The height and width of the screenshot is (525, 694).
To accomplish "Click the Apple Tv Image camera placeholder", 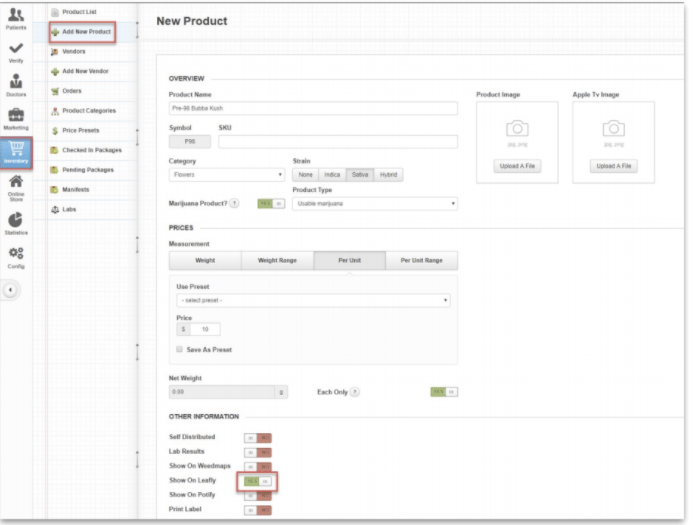I will pos(613,129).
